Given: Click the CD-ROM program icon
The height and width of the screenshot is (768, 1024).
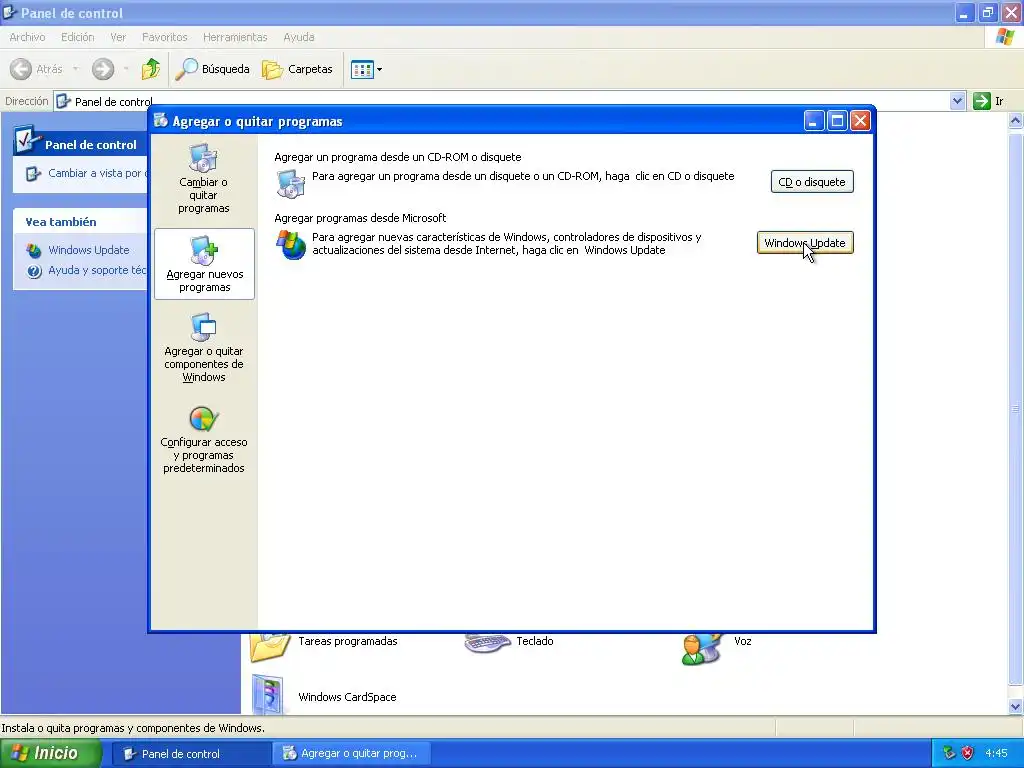Looking at the screenshot, I should coord(290,184).
